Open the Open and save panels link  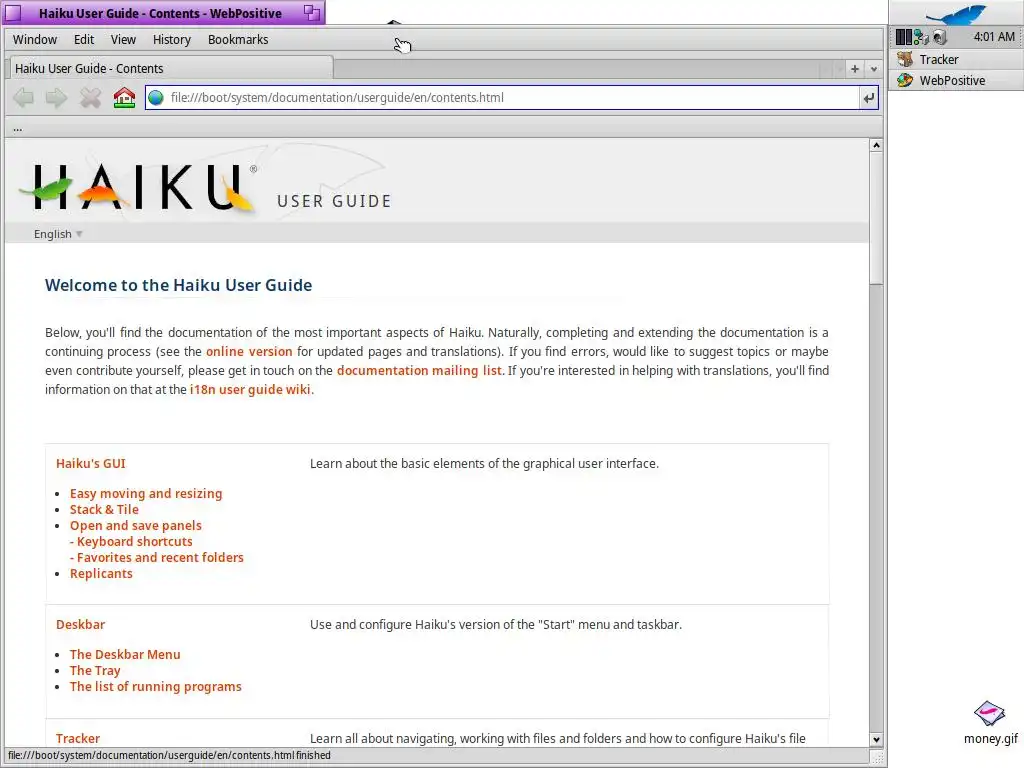point(136,526)
